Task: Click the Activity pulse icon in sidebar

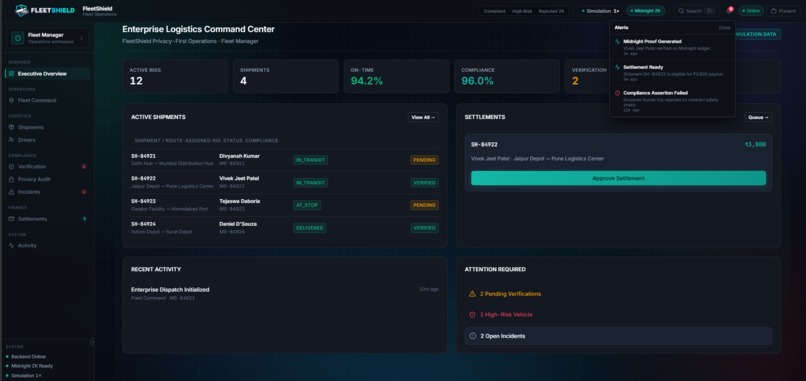Action: 11,245
